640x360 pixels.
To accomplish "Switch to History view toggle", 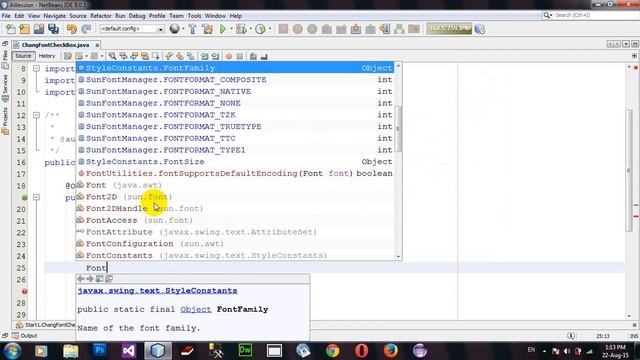I will pos(47,56).
